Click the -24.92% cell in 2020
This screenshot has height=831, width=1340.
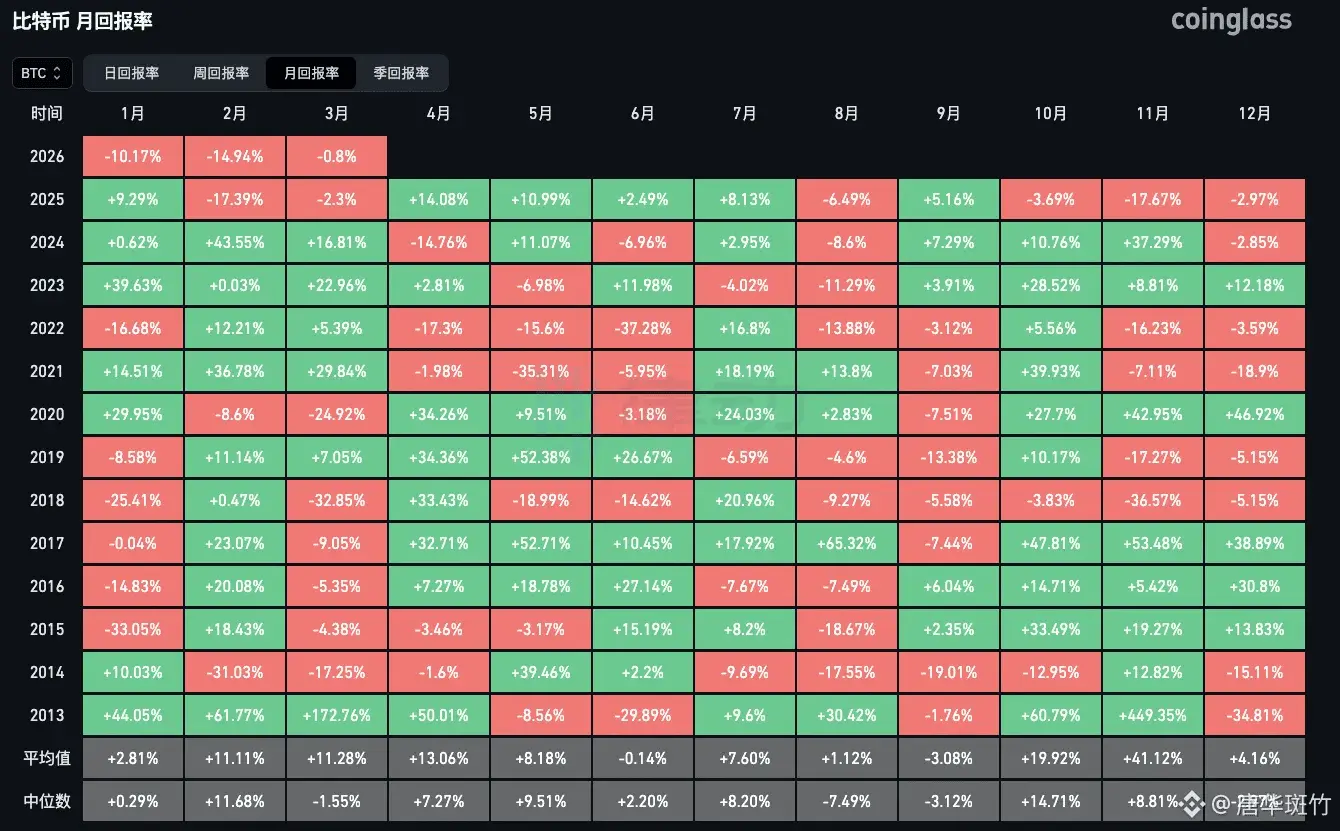tap(337, 414)
